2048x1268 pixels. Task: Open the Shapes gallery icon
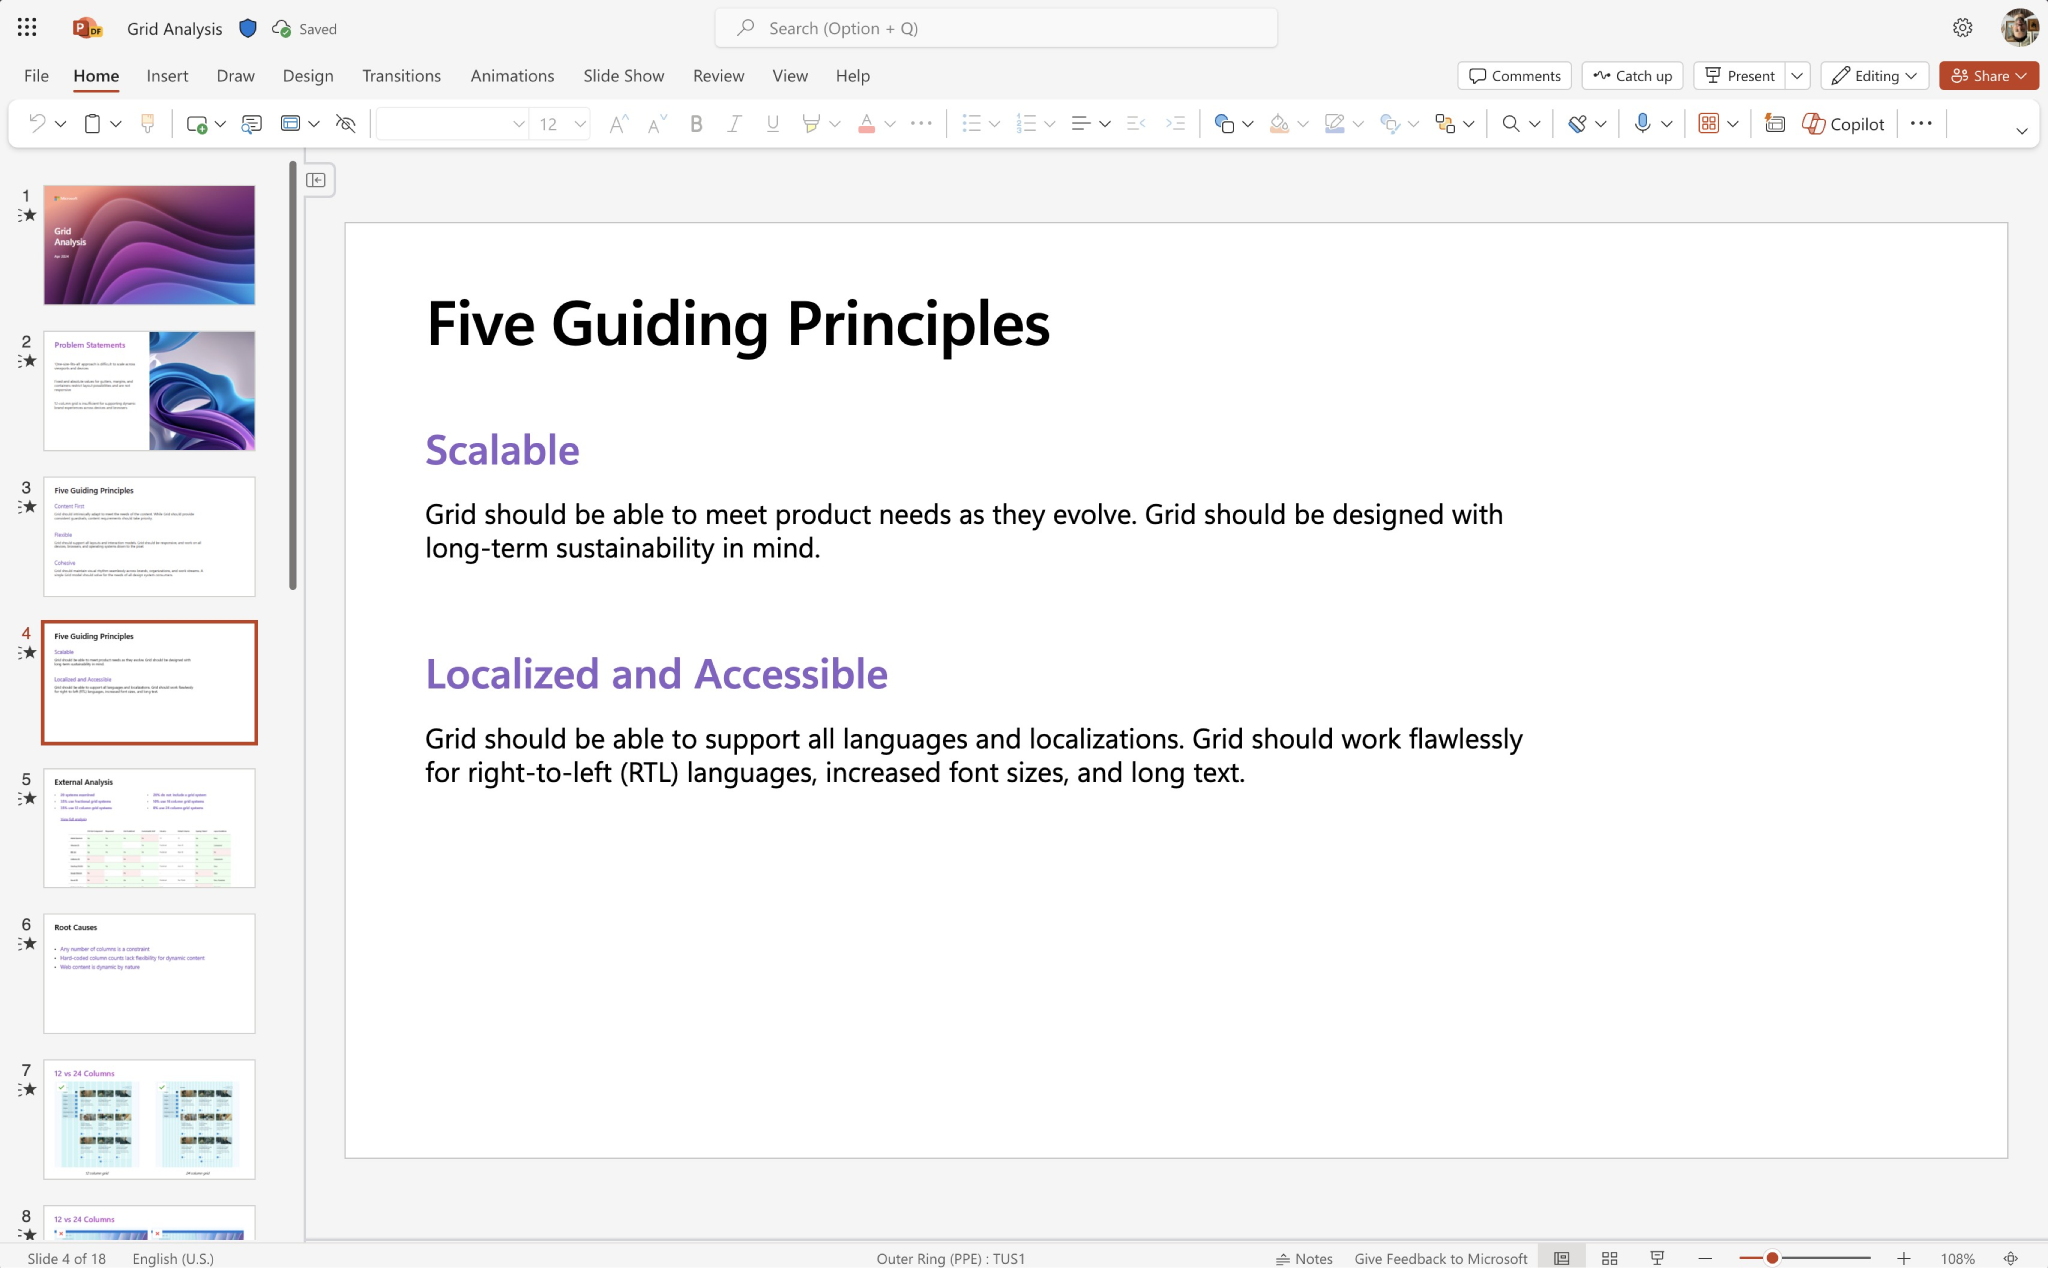pos(1227,123)
